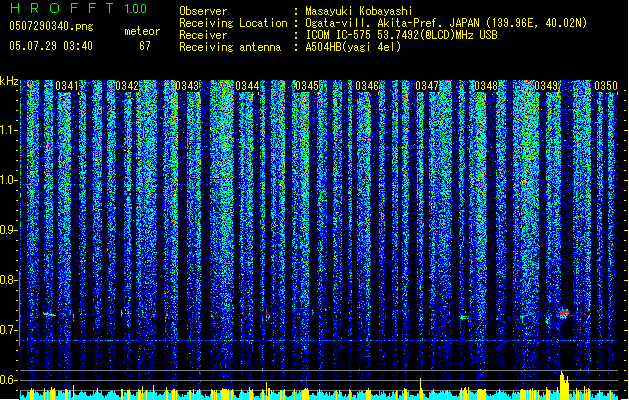Click the tallest yellow peak in the power graph

pos(564,385)
